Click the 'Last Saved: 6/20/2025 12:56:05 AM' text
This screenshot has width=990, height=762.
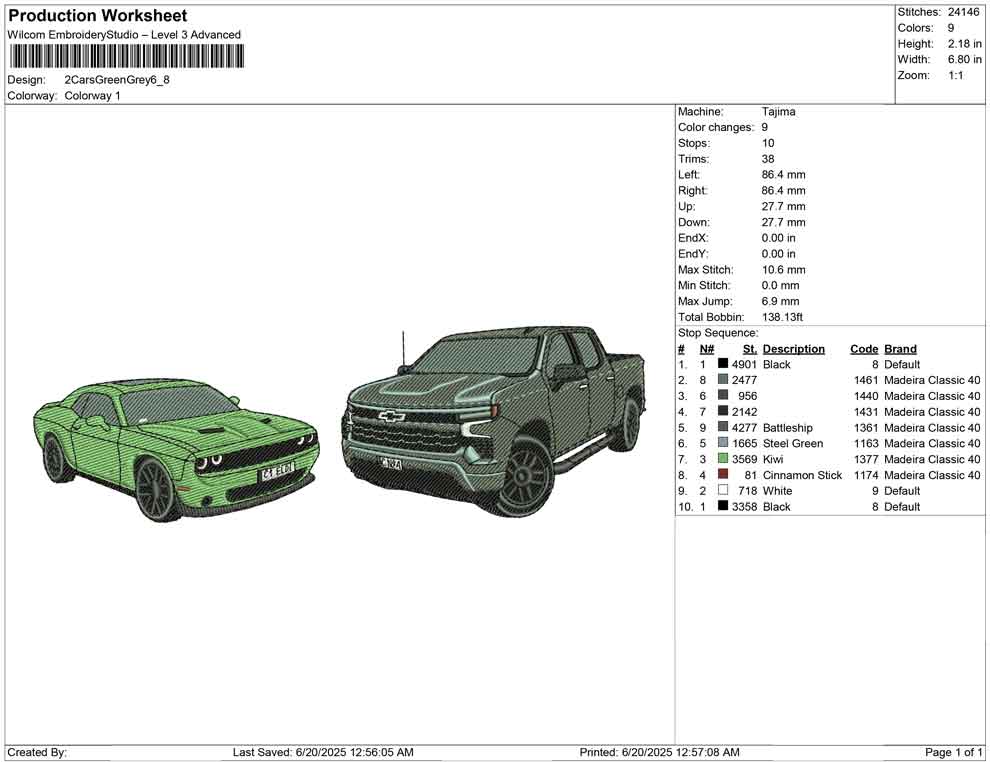tap(323, 752)
